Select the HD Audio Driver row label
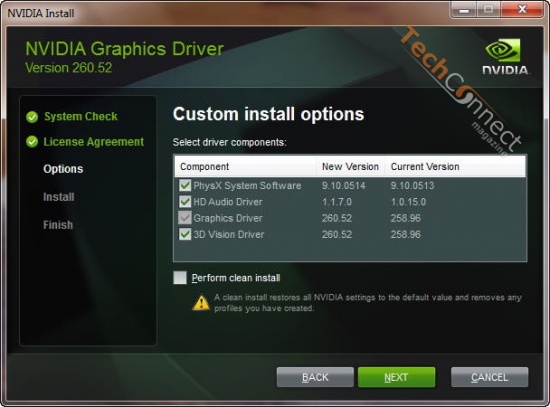550x407 pixels. [x=228, y=202]
